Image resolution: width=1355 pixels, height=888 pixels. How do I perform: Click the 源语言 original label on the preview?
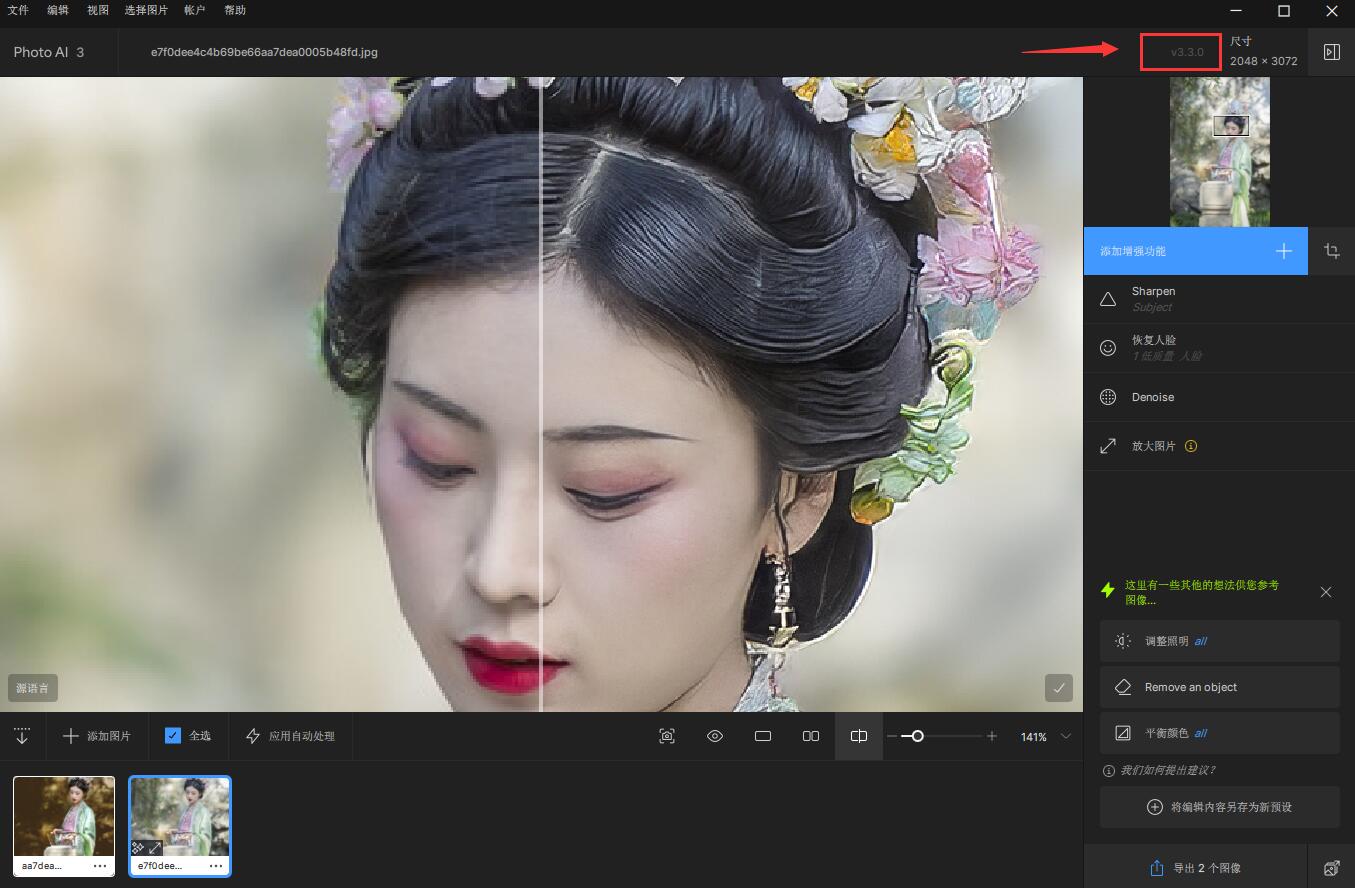click(33, 688)
